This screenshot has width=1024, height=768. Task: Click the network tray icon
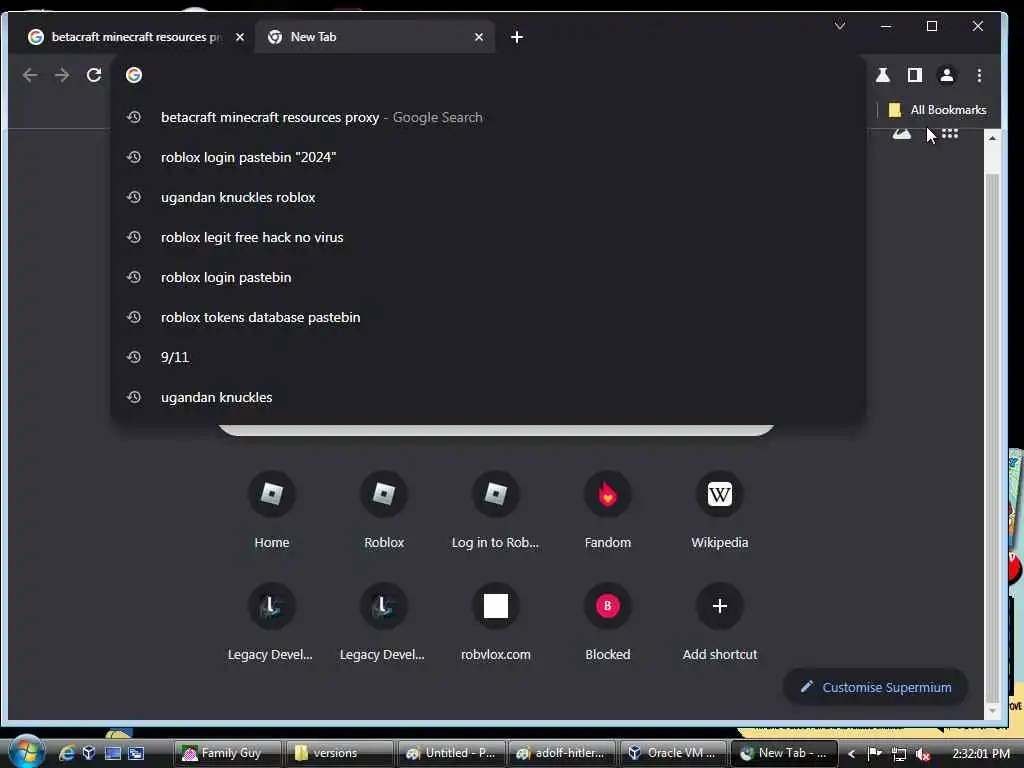tap(899, 754)
